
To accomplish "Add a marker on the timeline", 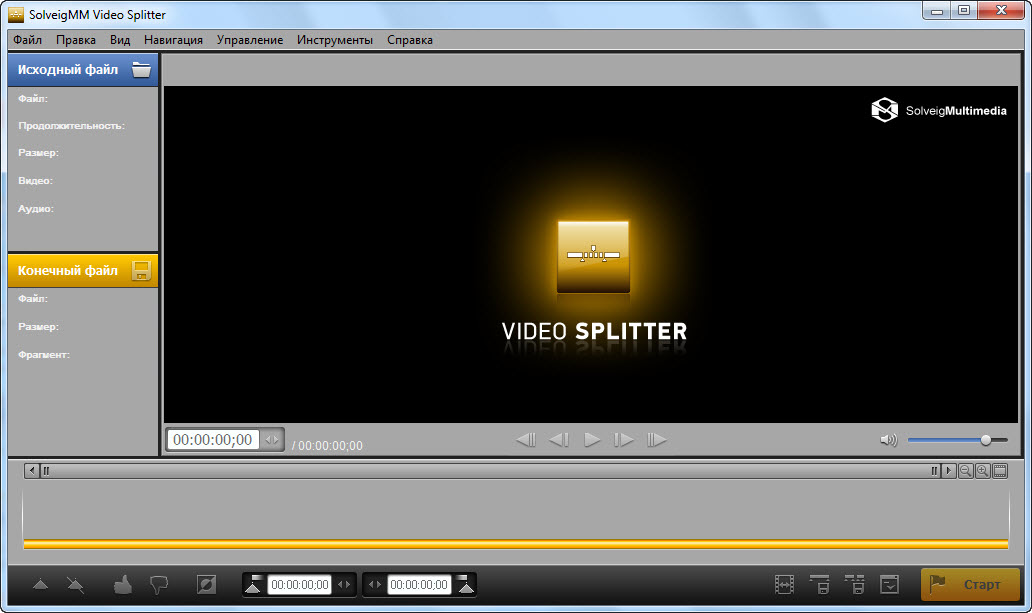I will point(41,584).
